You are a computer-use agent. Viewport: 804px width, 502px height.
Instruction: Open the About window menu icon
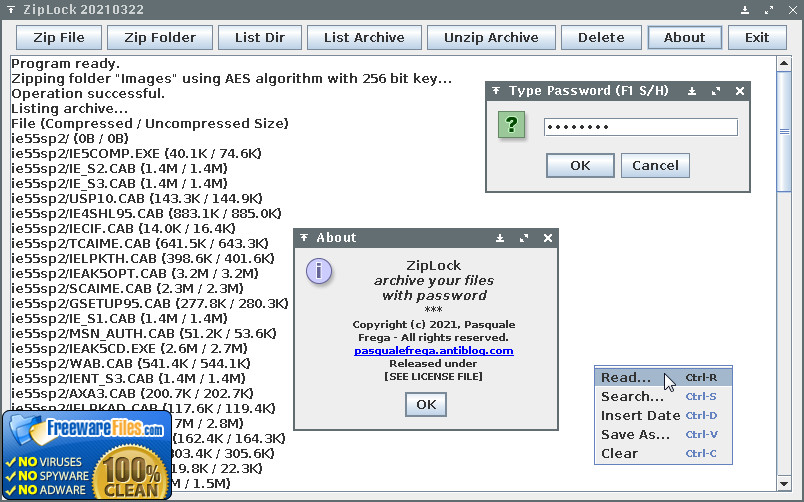[304, 237]
